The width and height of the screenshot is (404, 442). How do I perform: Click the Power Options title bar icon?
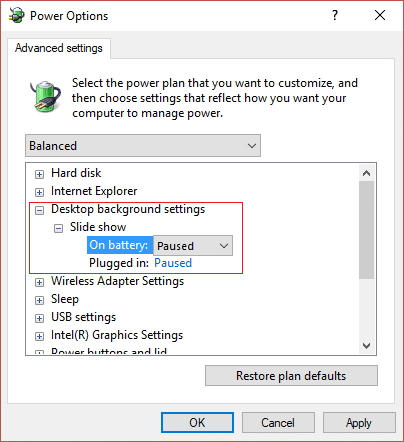pos(17,15)
